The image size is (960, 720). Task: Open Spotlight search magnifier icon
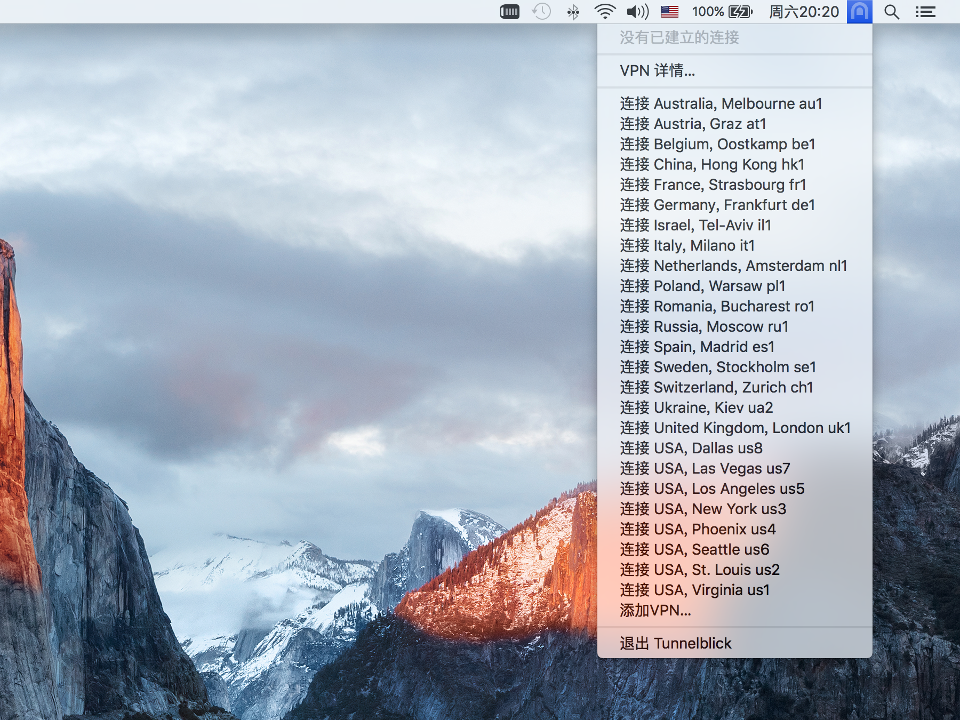point(891,12)
